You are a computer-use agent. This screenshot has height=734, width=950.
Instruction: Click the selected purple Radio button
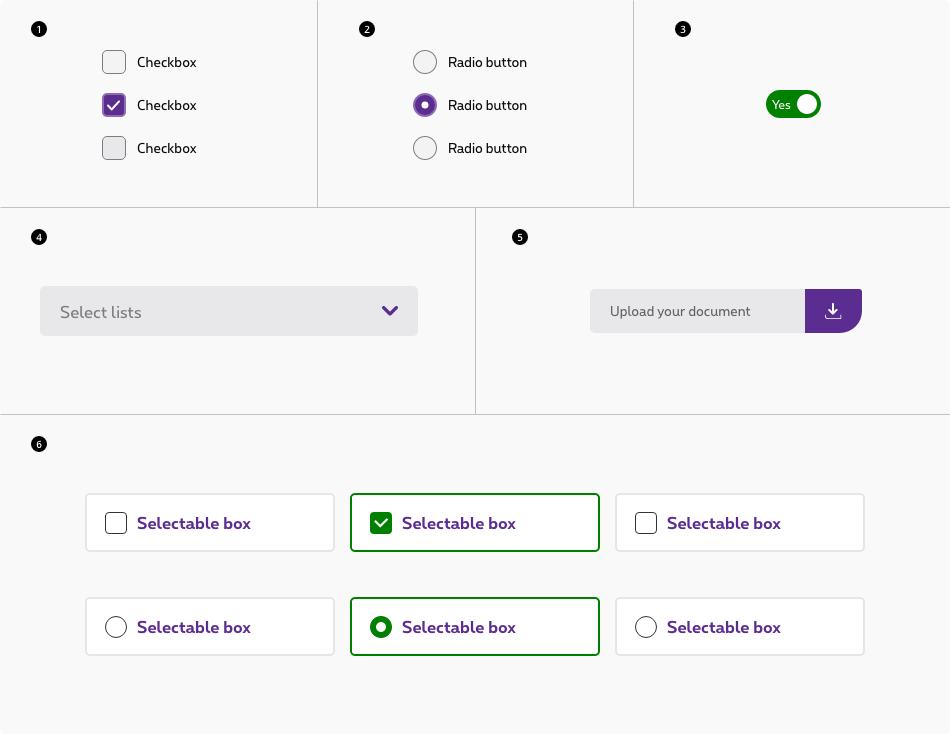pyautogui.click(x=425, y=105)
